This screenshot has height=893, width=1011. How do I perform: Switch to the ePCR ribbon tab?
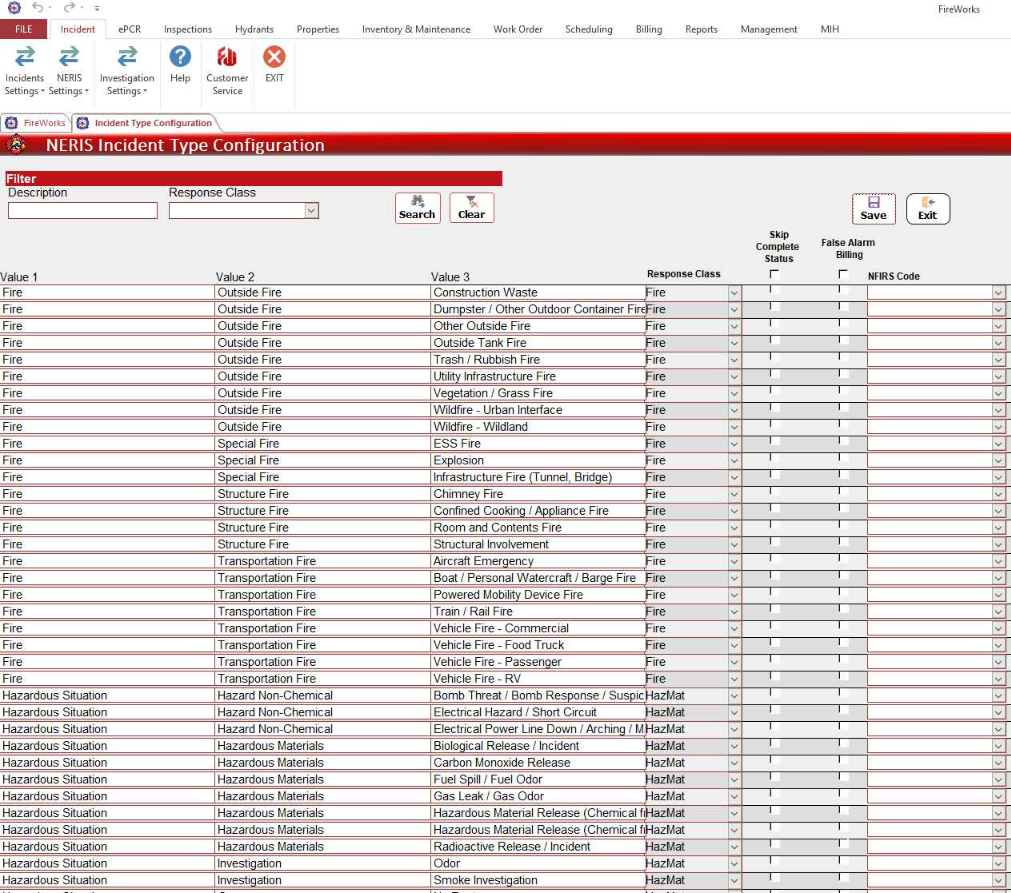pos(129,29)
